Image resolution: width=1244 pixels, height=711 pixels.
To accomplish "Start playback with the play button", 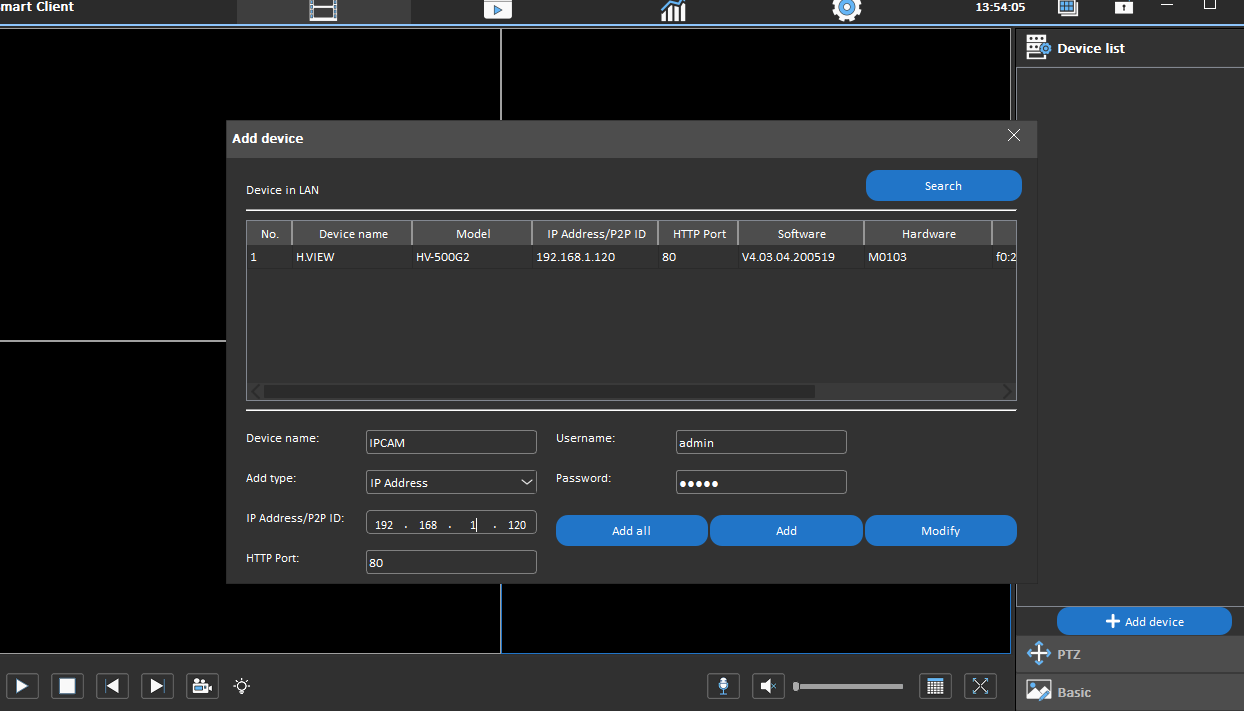I will click(22, 686).
